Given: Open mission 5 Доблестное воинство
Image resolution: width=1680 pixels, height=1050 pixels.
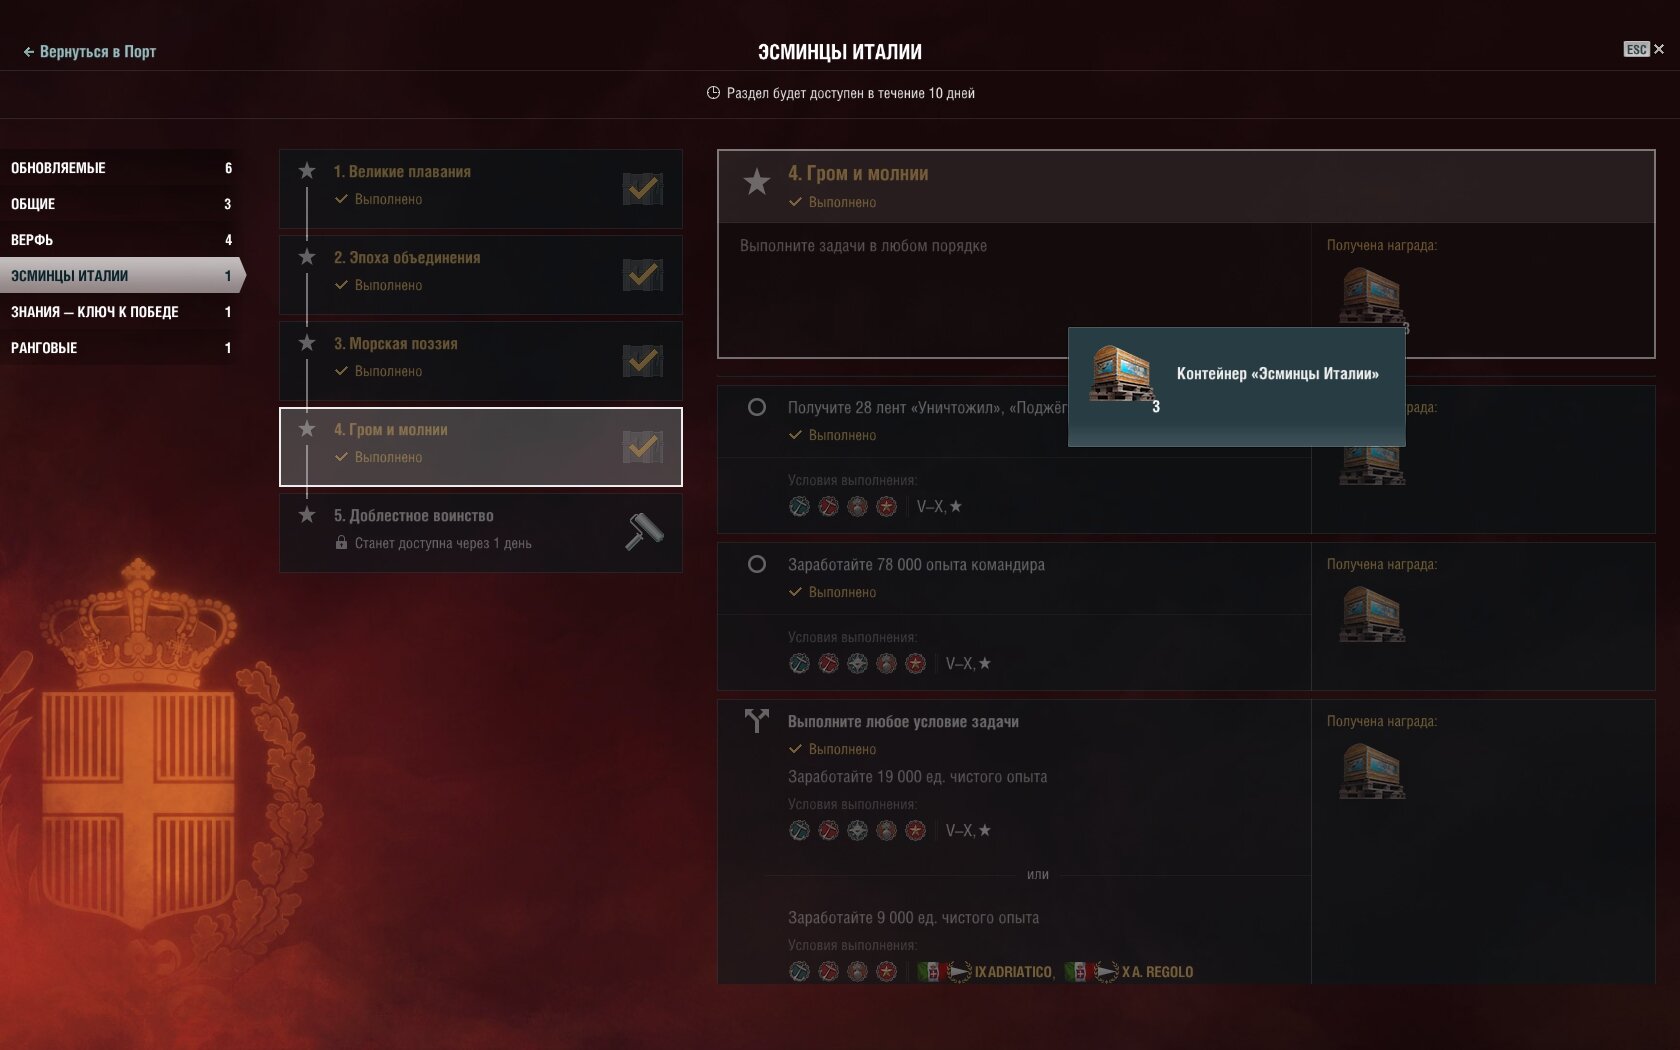Looking at the screenshot, I should coord(481,532).
